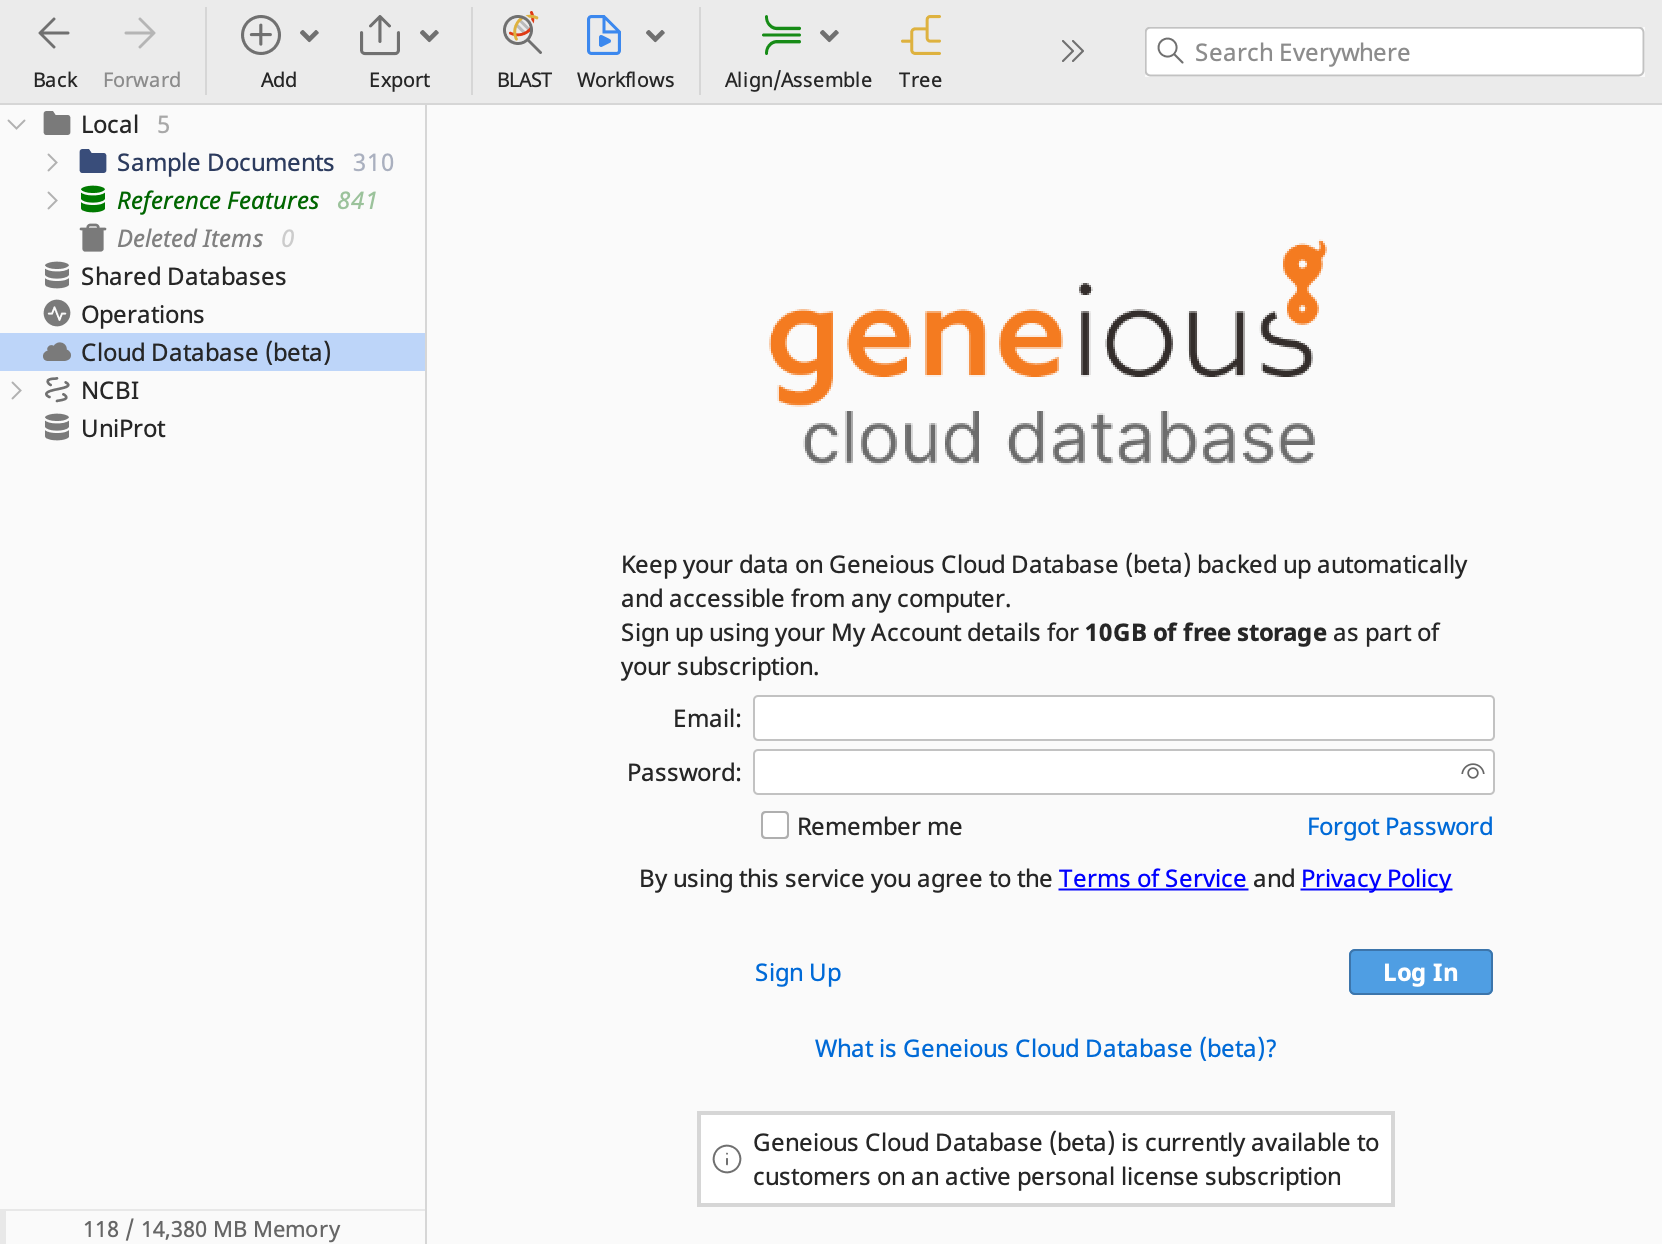Viewport: 1662px width, 1244px height.
Task: Toggle password visibility with the eye icon
Action: 1471,772
